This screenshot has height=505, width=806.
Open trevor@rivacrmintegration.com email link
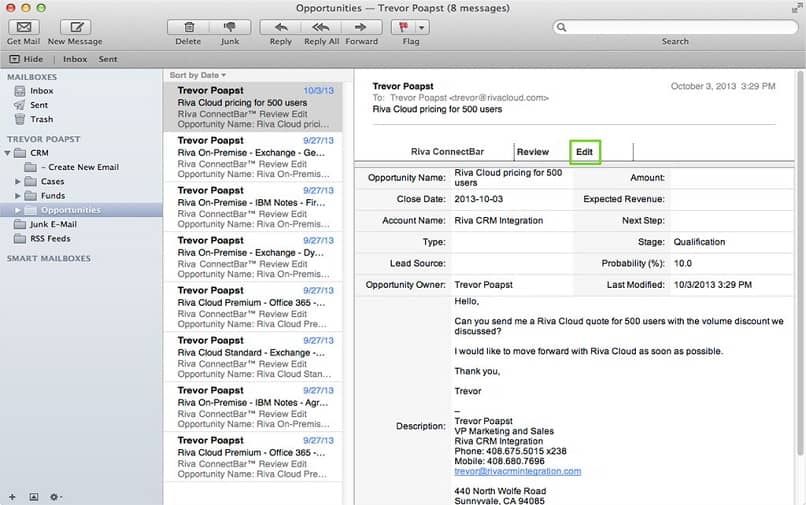(x=518, y=472)
